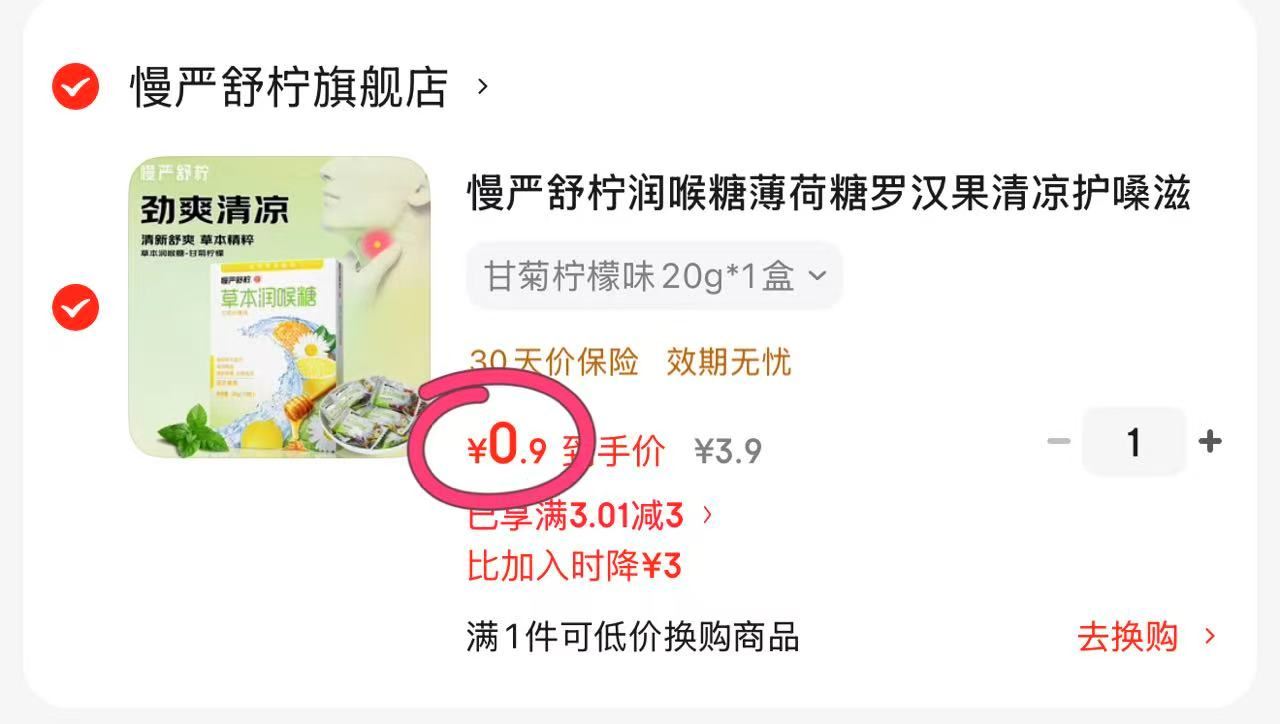Uncheck the 慢严舒柠旗舰店 store checkbox
This screenshot has height=724, width=1280.
[x=75, y=87]
